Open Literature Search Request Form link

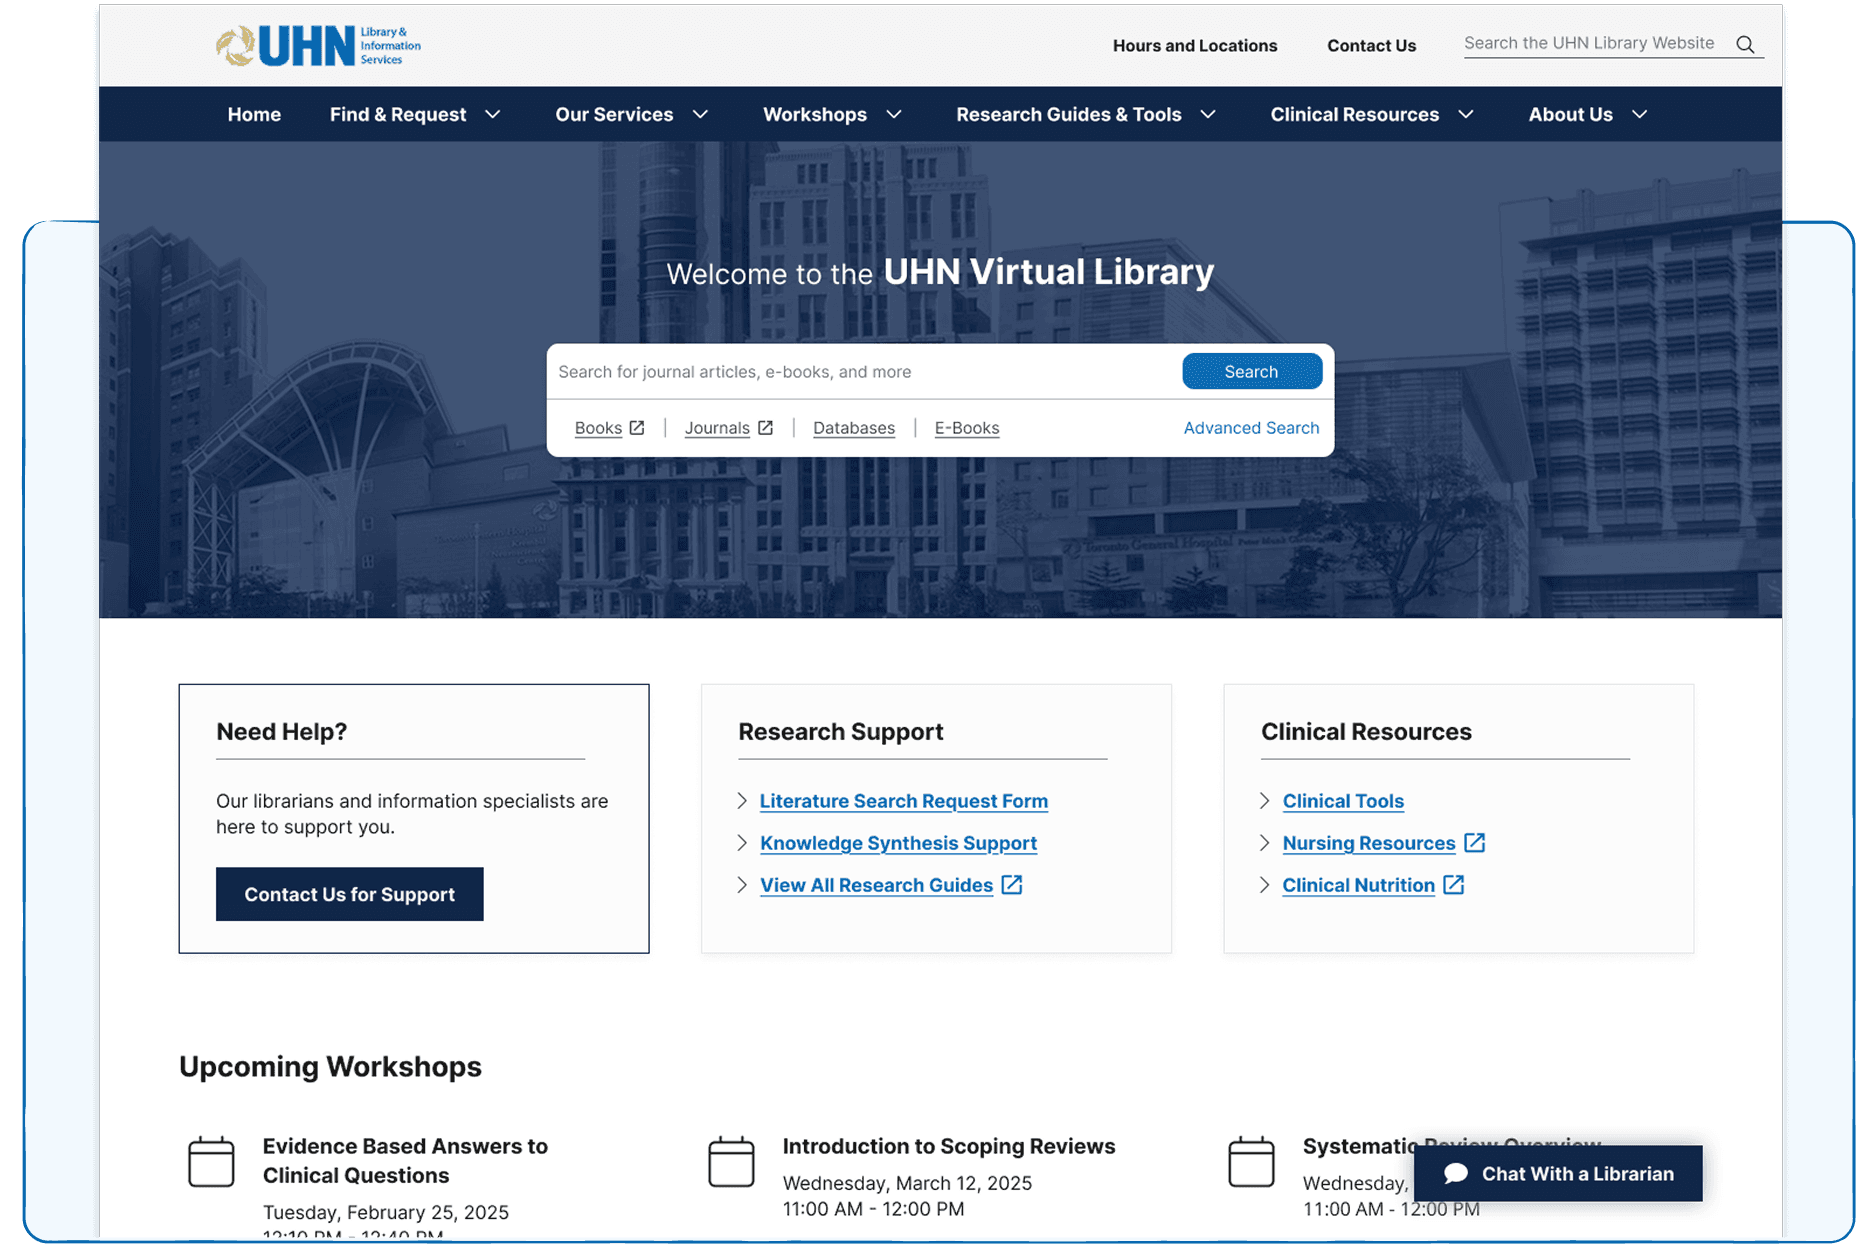click(904, 801)
